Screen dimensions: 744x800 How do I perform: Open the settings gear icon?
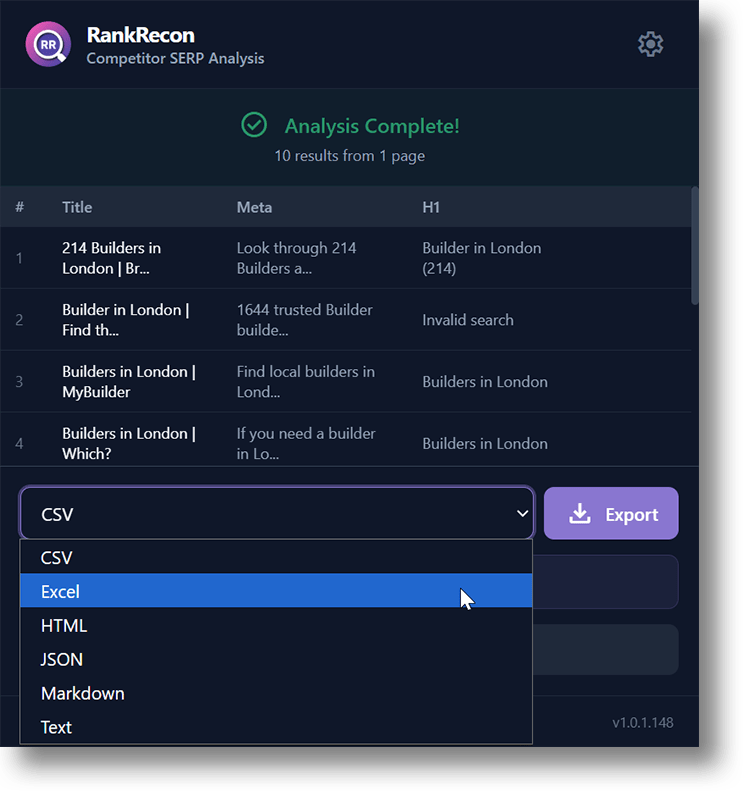[x=650, y=44]
